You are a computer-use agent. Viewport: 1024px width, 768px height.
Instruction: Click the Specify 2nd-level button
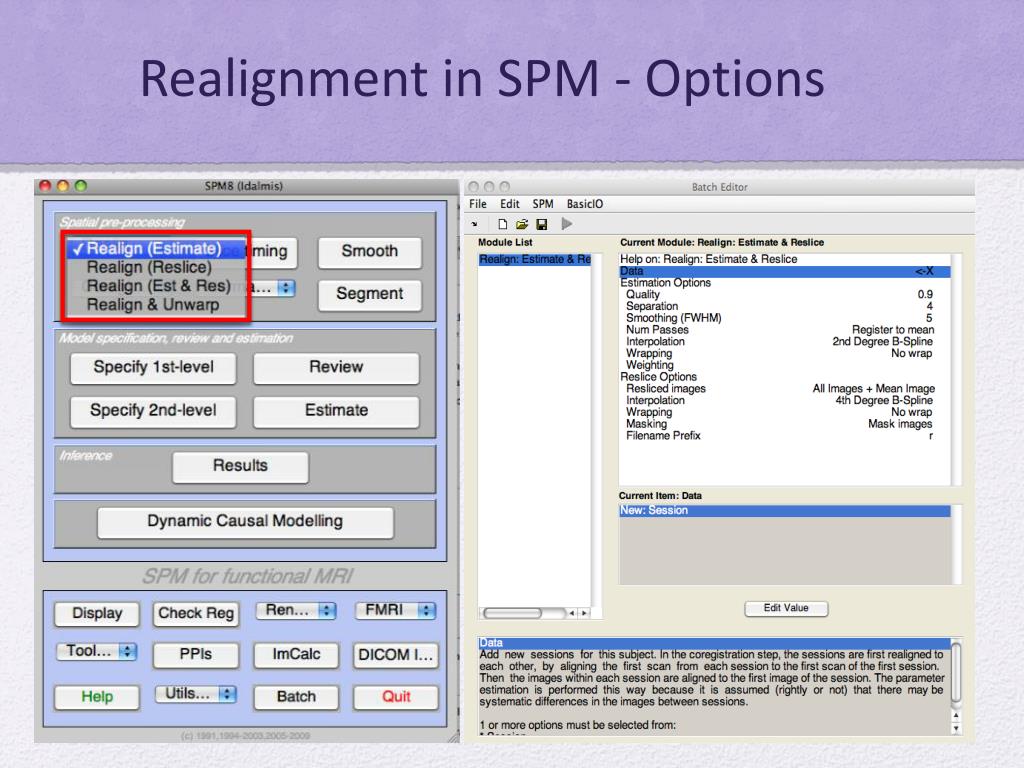point(153,411)
